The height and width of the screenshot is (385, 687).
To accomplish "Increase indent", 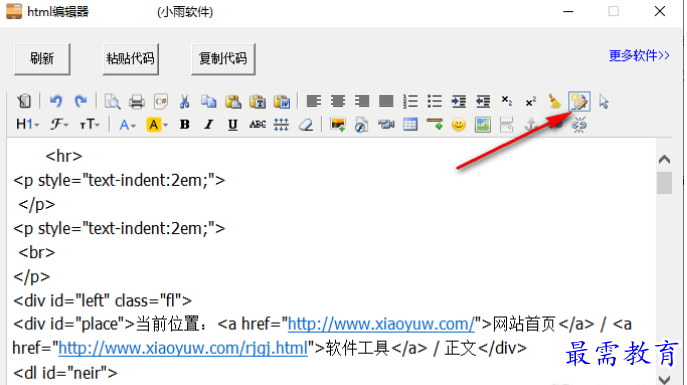I will pyautogui.click(x=459, y=102).
